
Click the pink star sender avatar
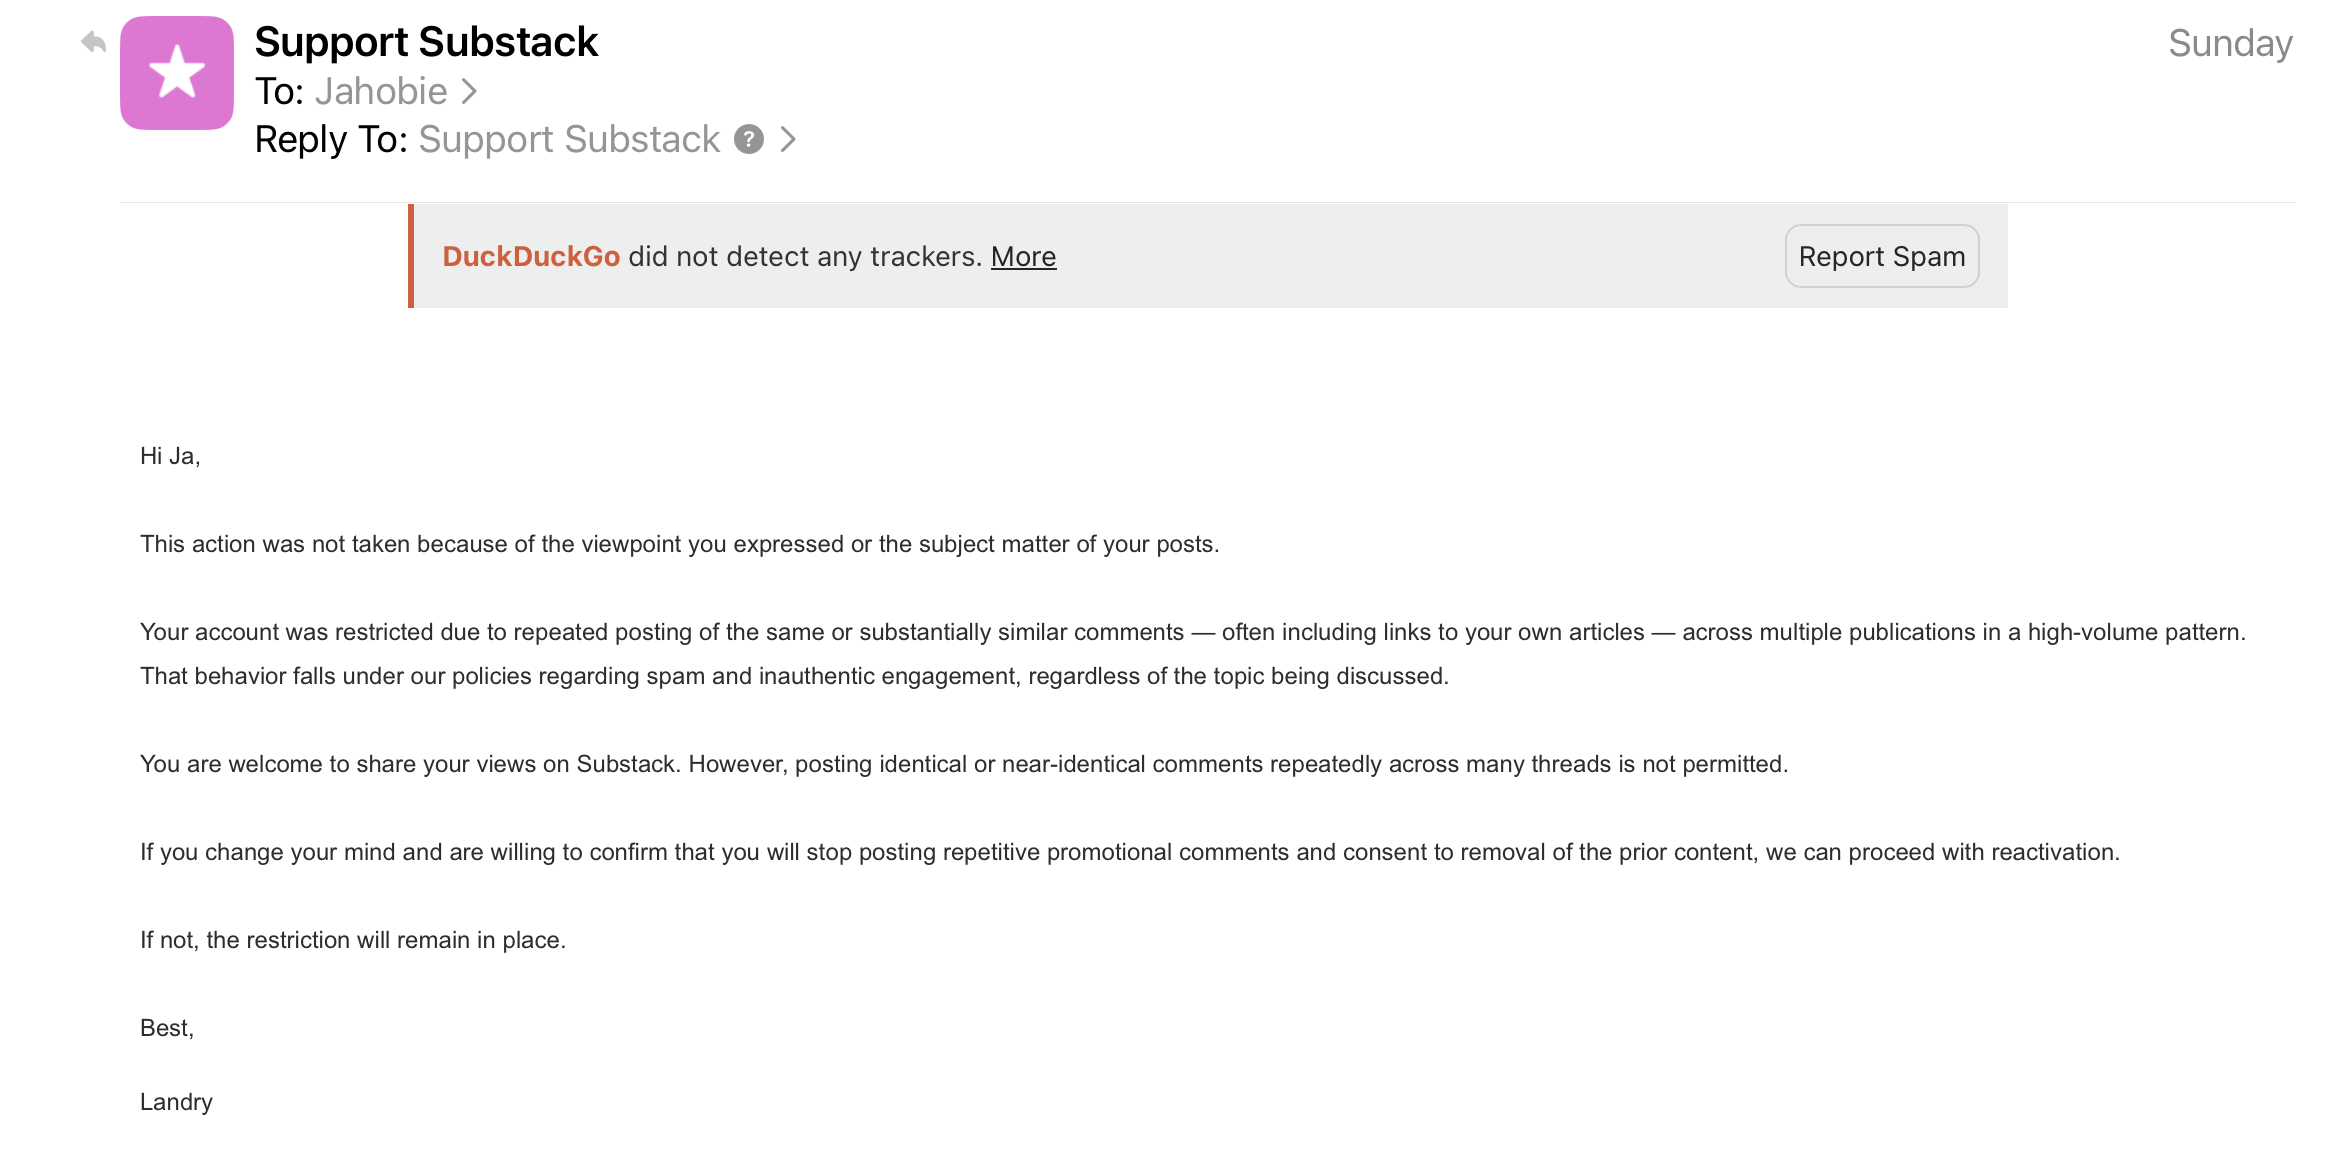[177, 73]
